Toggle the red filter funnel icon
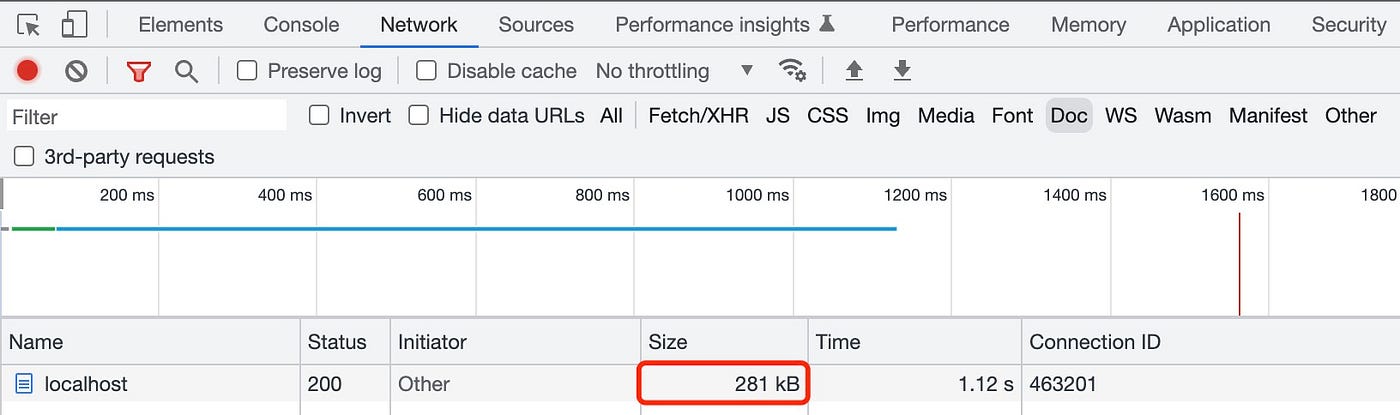 (x=138, y=71)
